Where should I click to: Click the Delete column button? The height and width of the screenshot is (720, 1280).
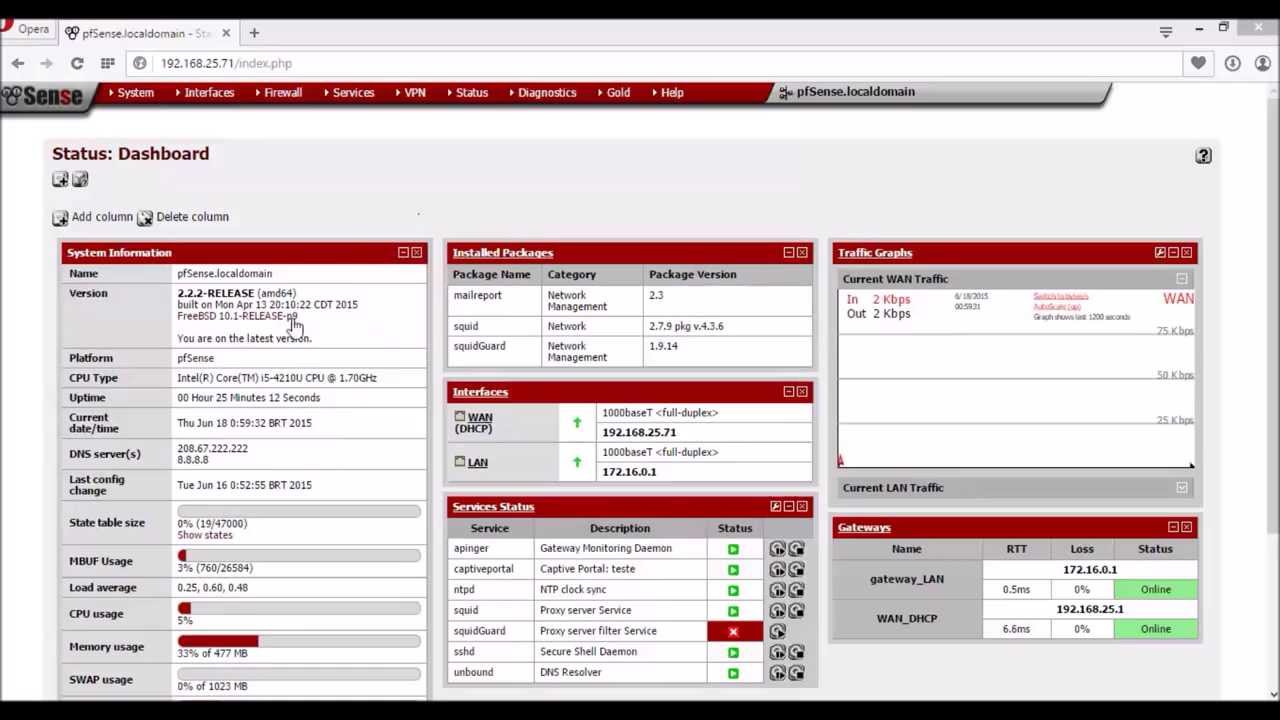(x=183, y=217)
